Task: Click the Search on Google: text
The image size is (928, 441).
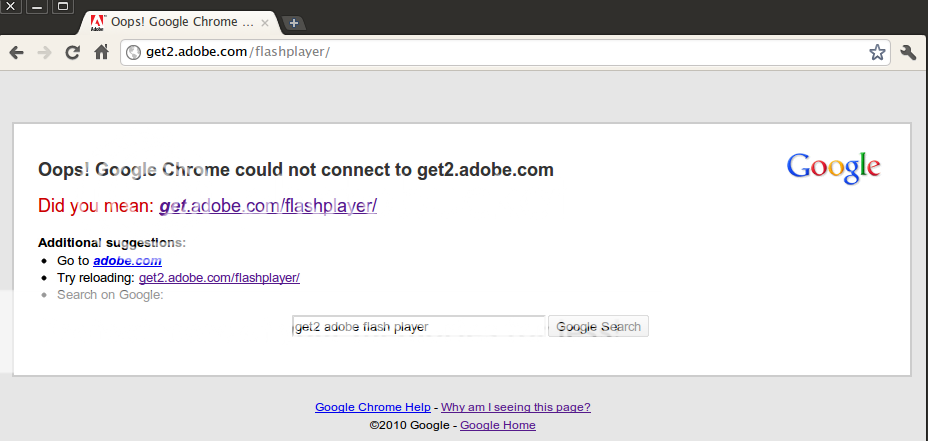Action: (x=110, y=295)
